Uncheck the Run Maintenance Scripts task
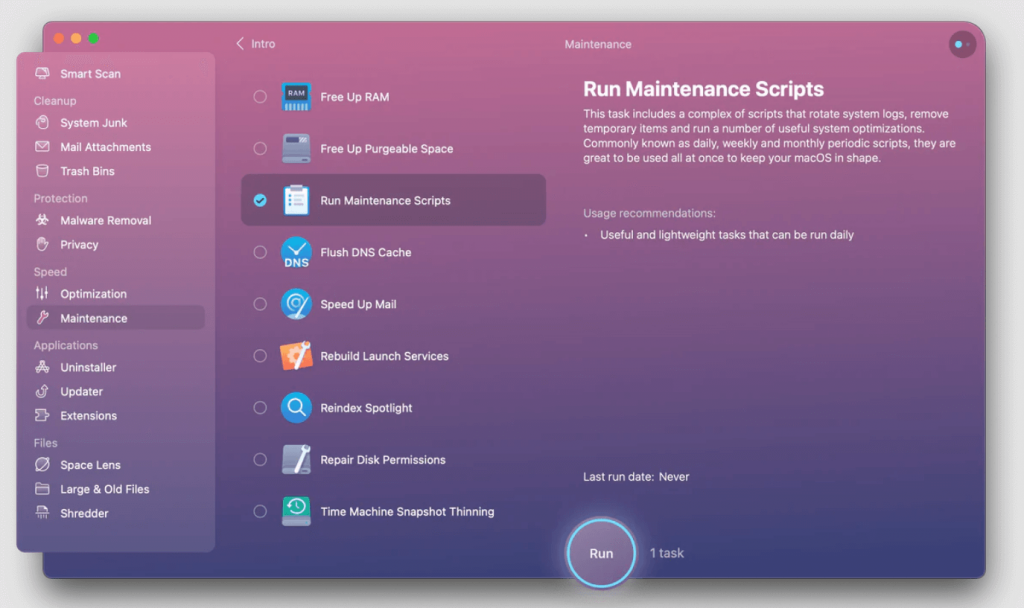The image size is (1024, 608). [260, 200]
